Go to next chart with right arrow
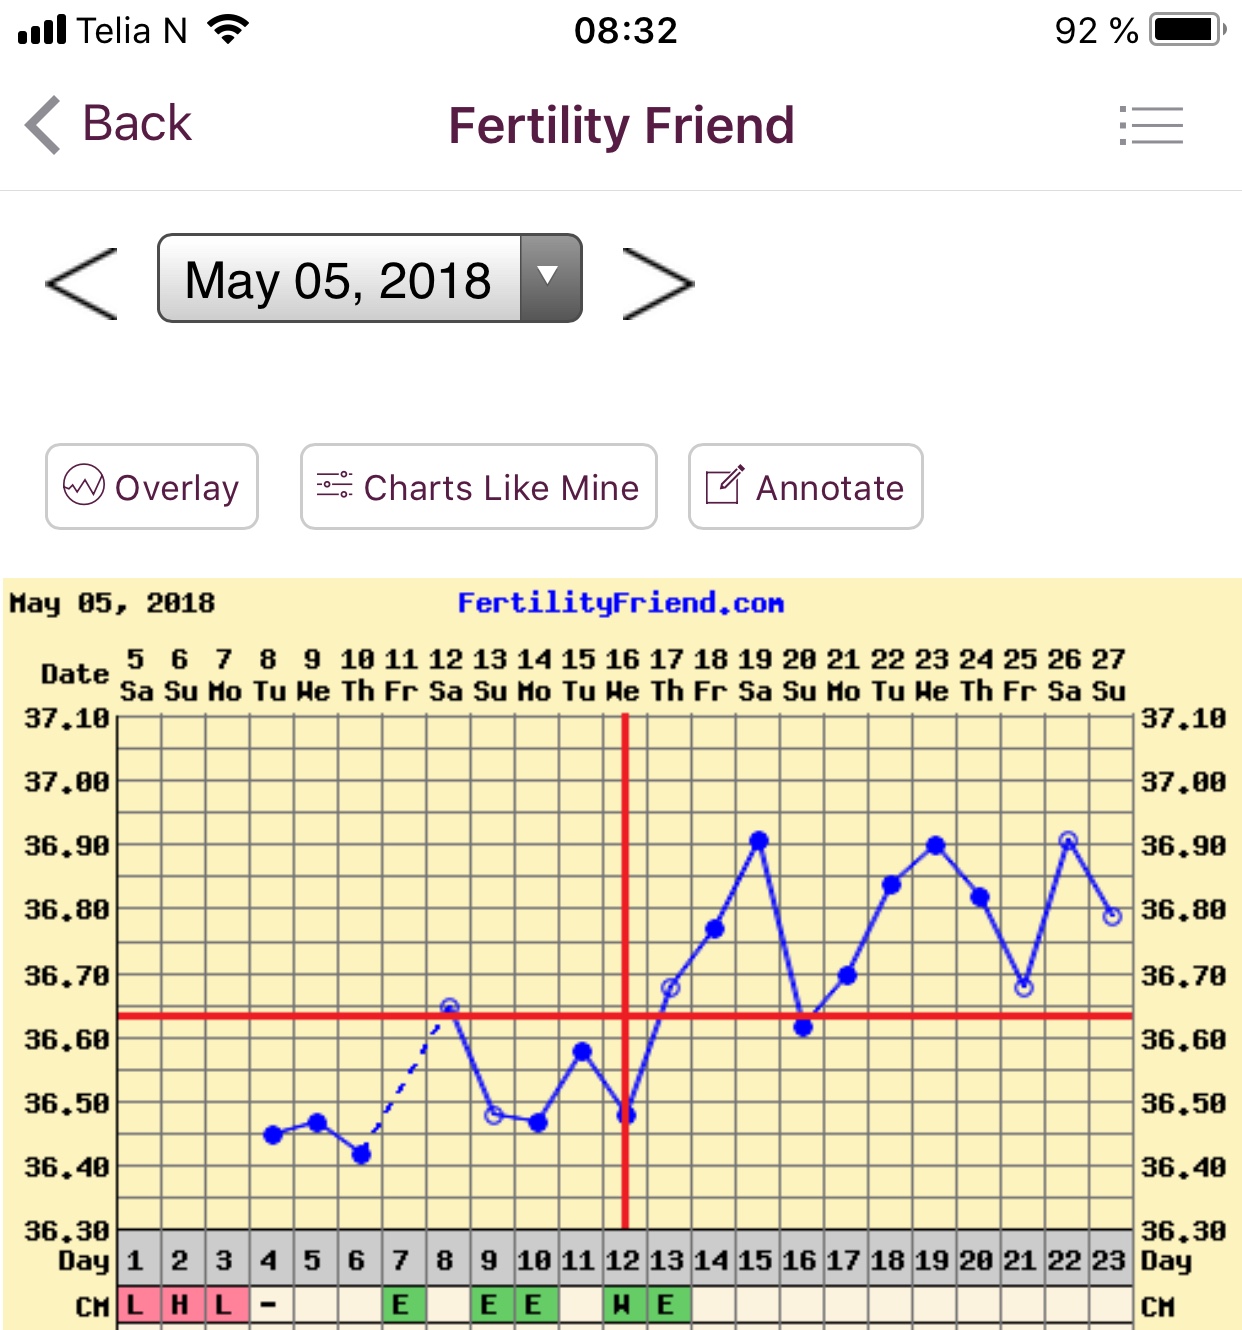 [x=657, y=284]
